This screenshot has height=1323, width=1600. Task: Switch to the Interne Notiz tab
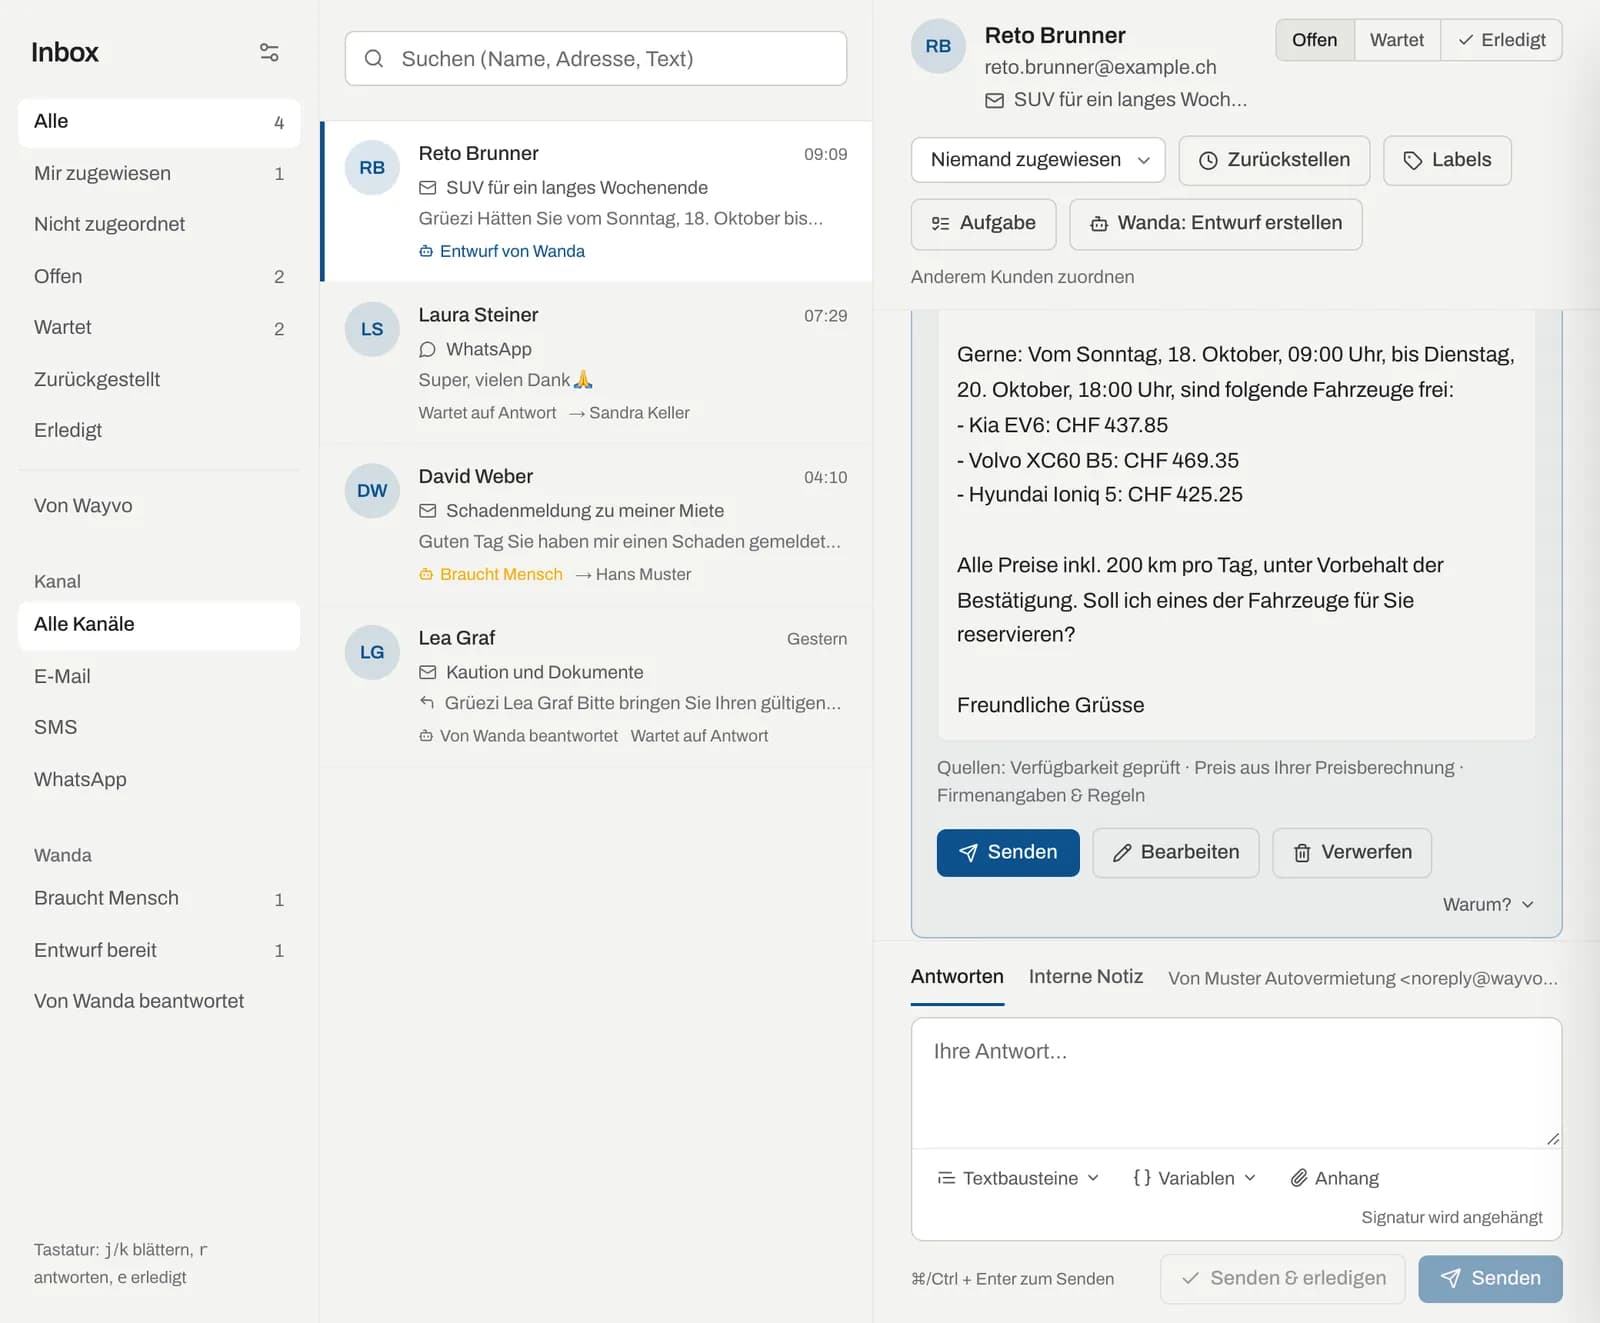pos(1085,977)
